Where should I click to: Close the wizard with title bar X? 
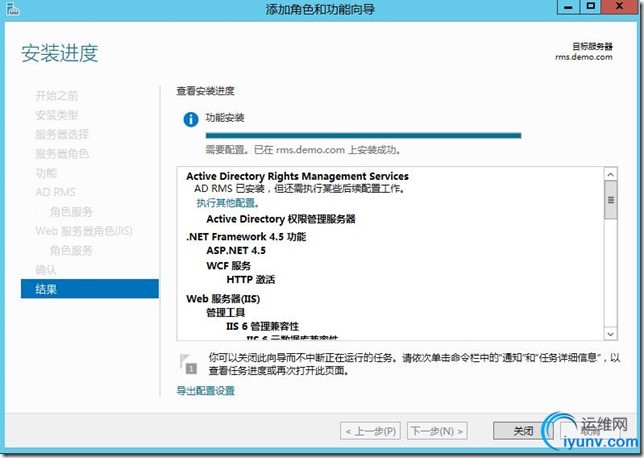click(620, 7)
